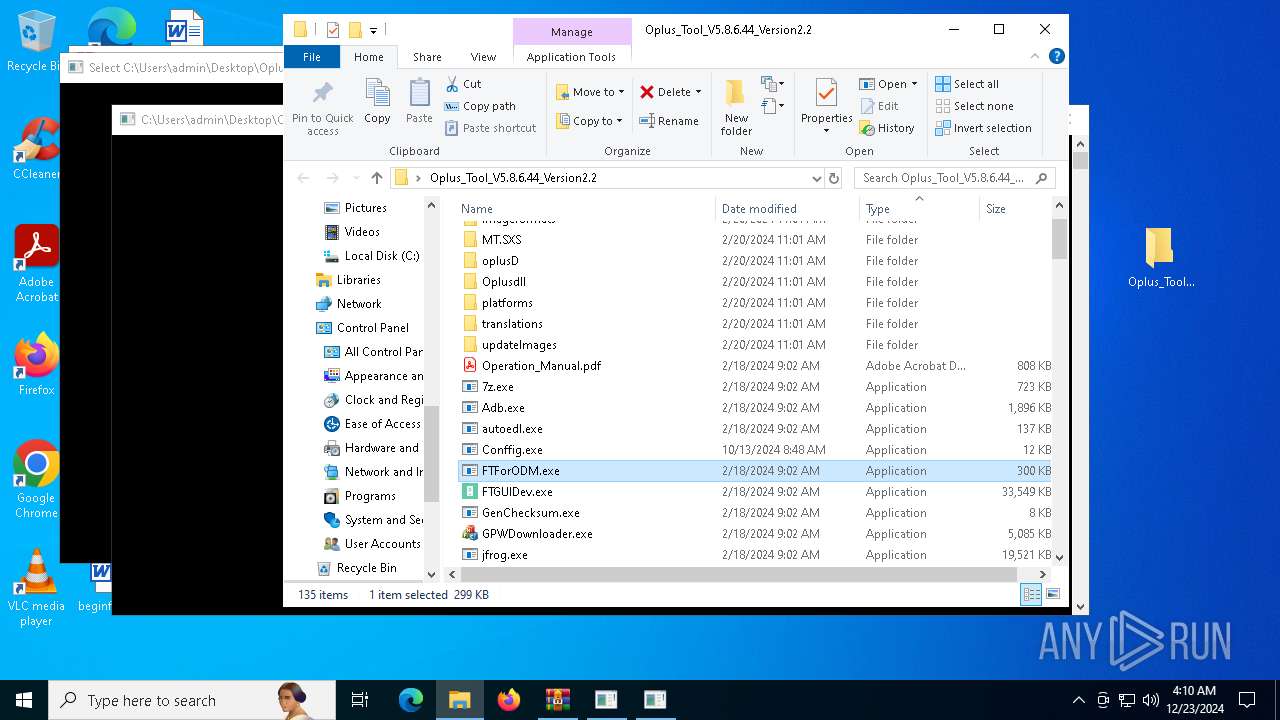Open Recycle Bin in navigation pane

coord(366,568)
